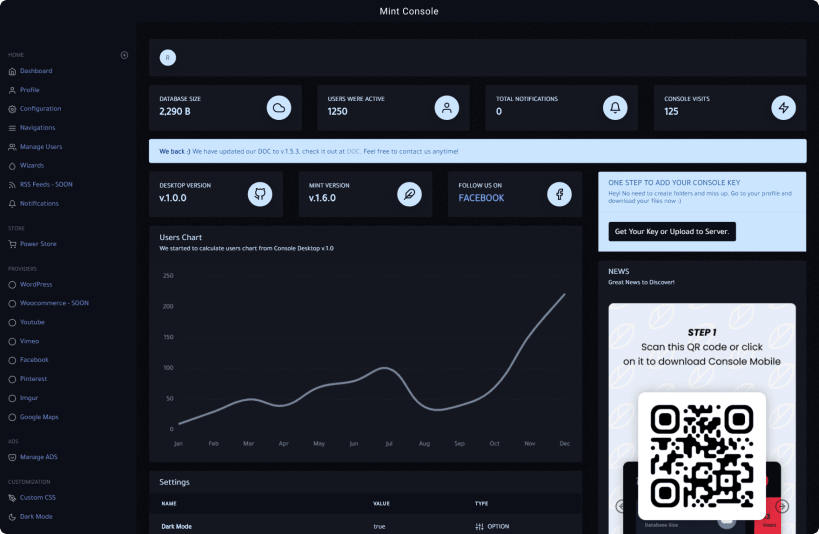Open Power Store in the sidebar

[38, 244]
